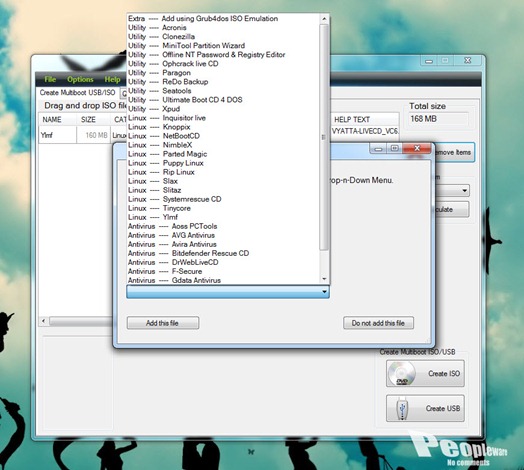The height and width of the screenshot is (470, 524).
Task: Collapse the open category combo box arrow
Action: tap(324, 292)
